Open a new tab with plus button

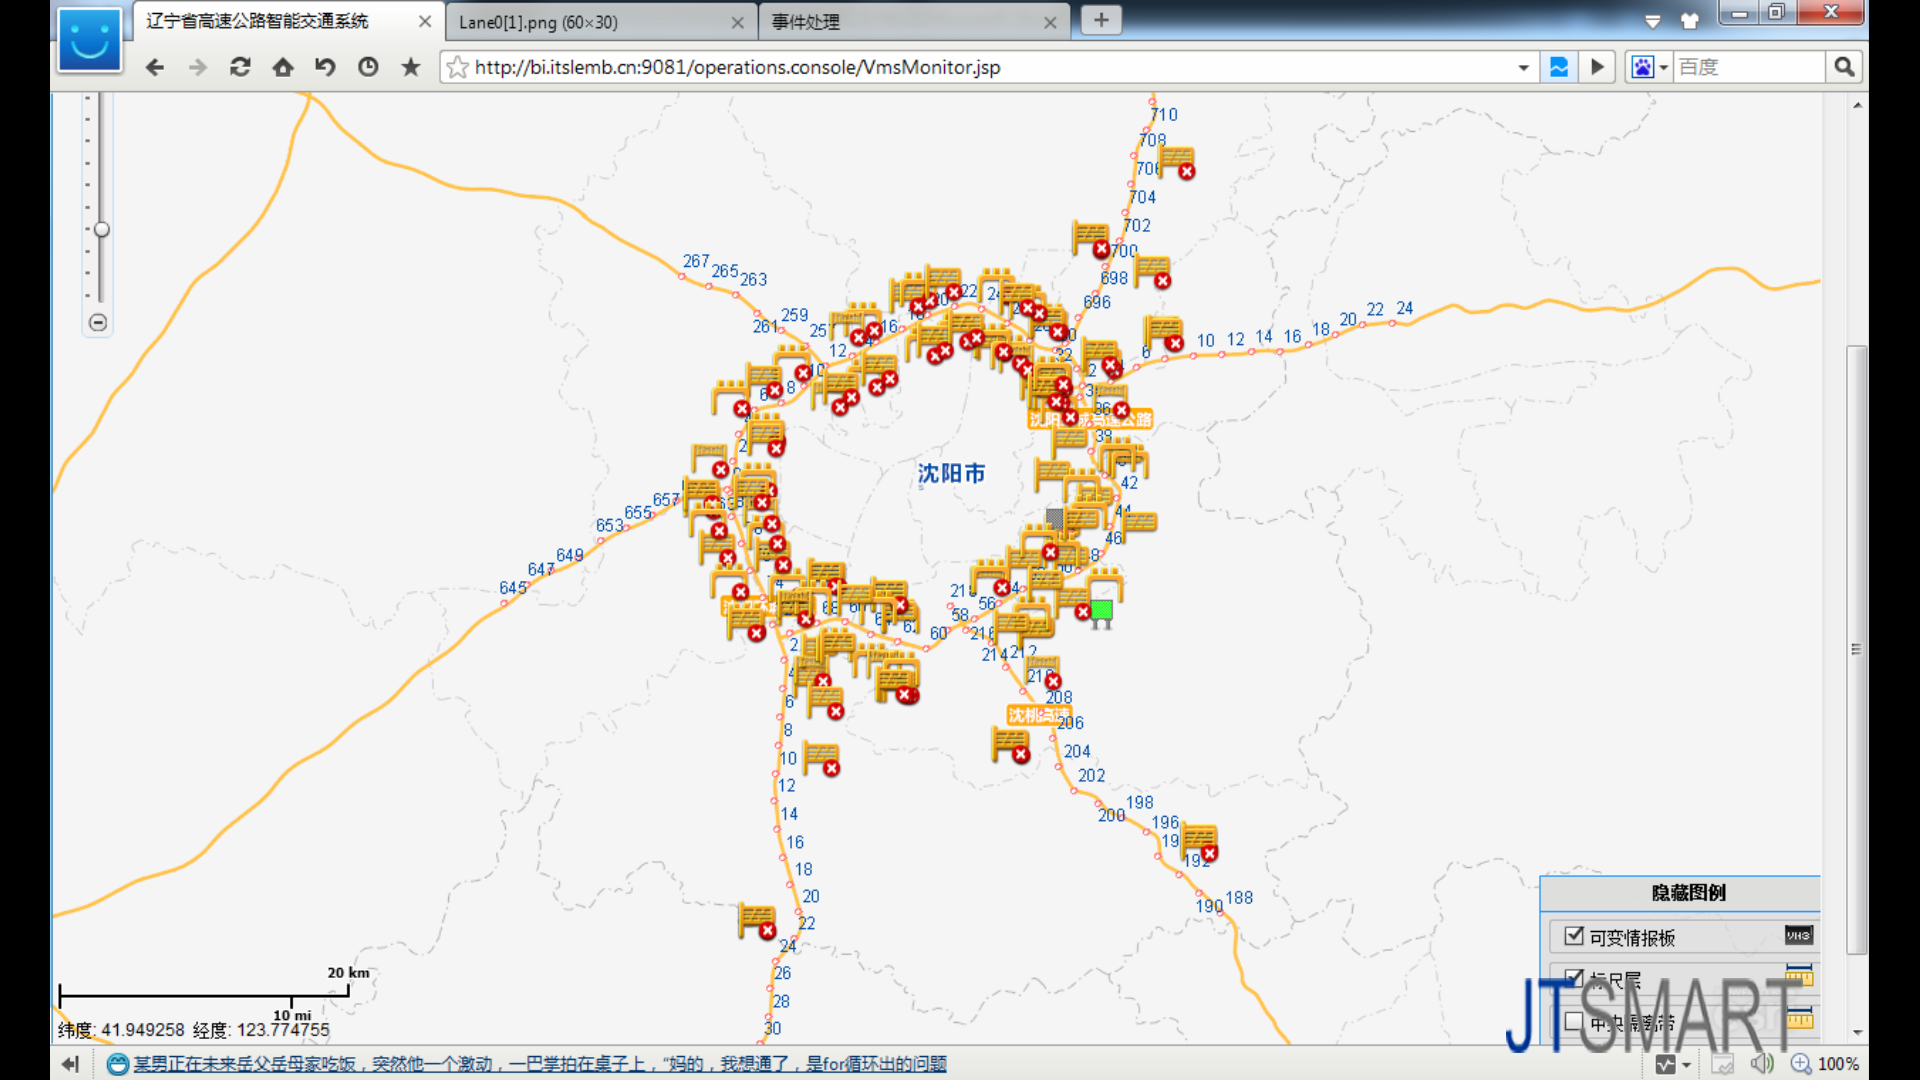coord(1101,20)
